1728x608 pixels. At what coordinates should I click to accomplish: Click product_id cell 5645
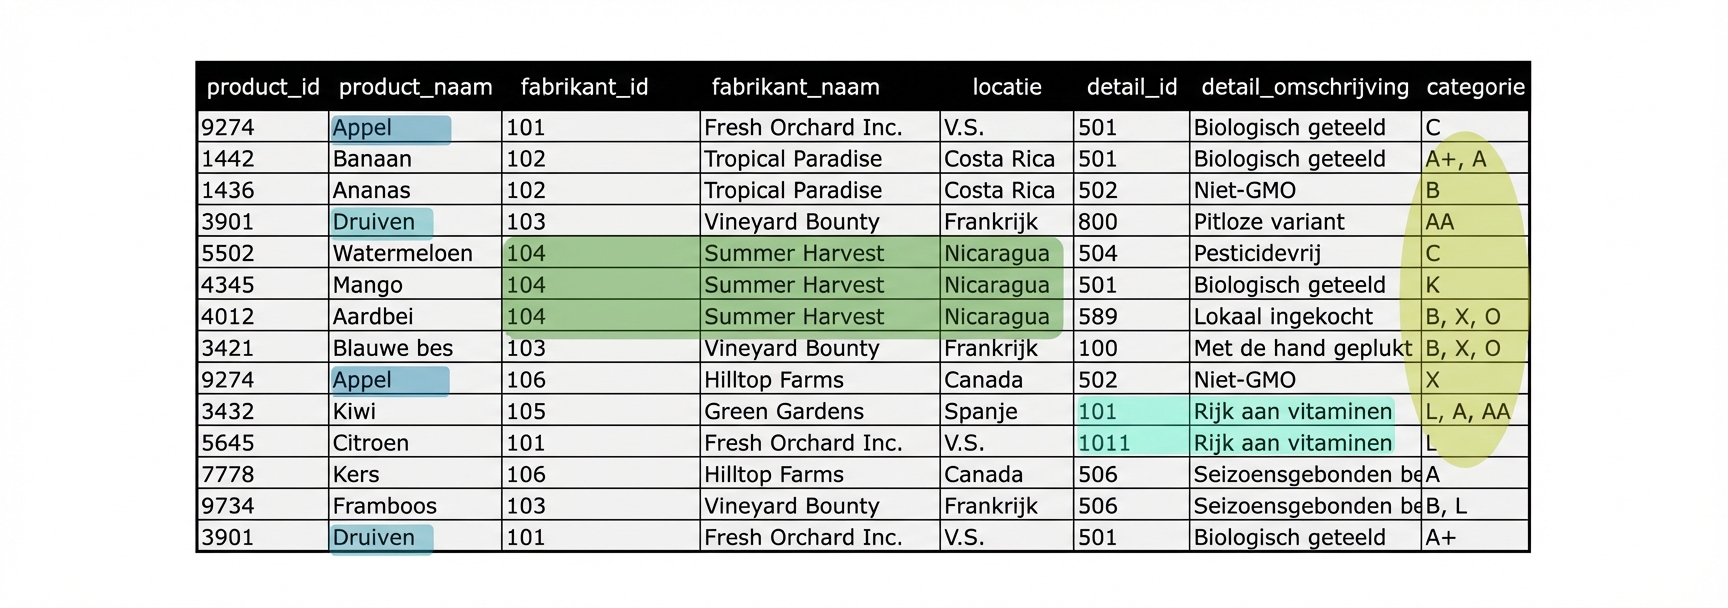[228, 443]
